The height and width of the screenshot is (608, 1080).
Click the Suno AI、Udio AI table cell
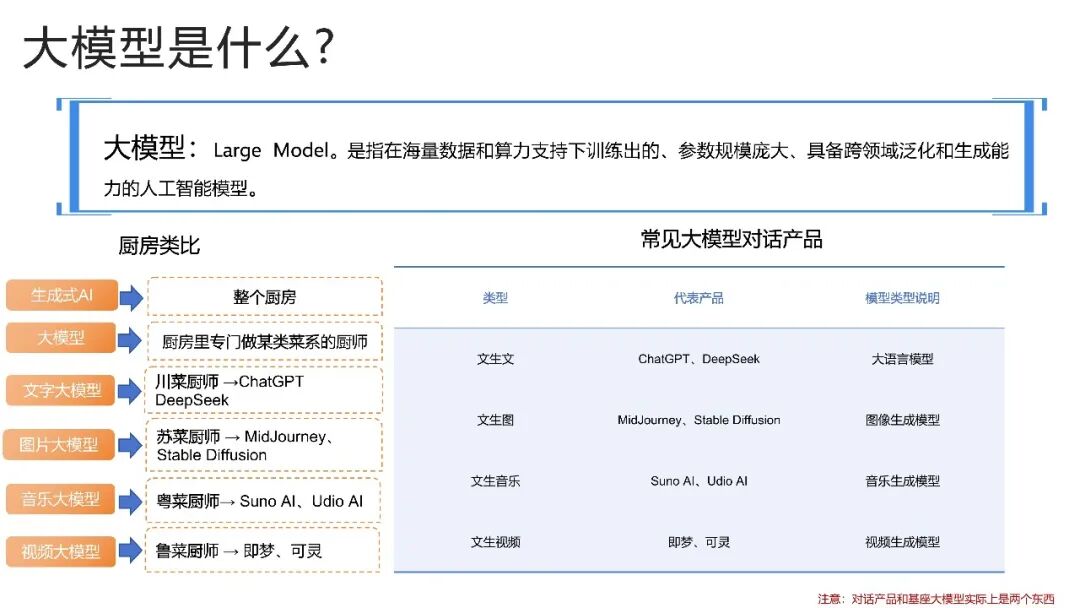click(x=698, y=481)
